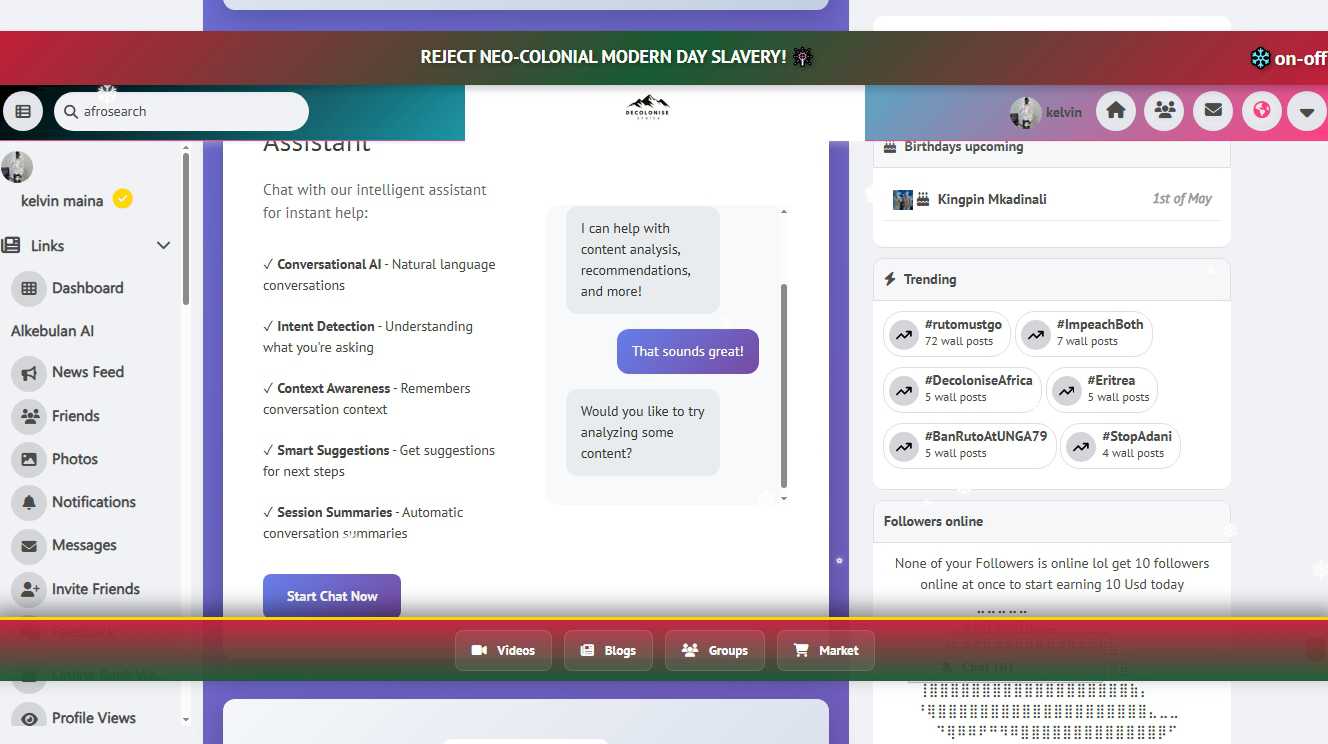Expand the caret dropdown in top right
Image resolution: width=1328 pixels, height=744 pixels.
coord(1306,111)
